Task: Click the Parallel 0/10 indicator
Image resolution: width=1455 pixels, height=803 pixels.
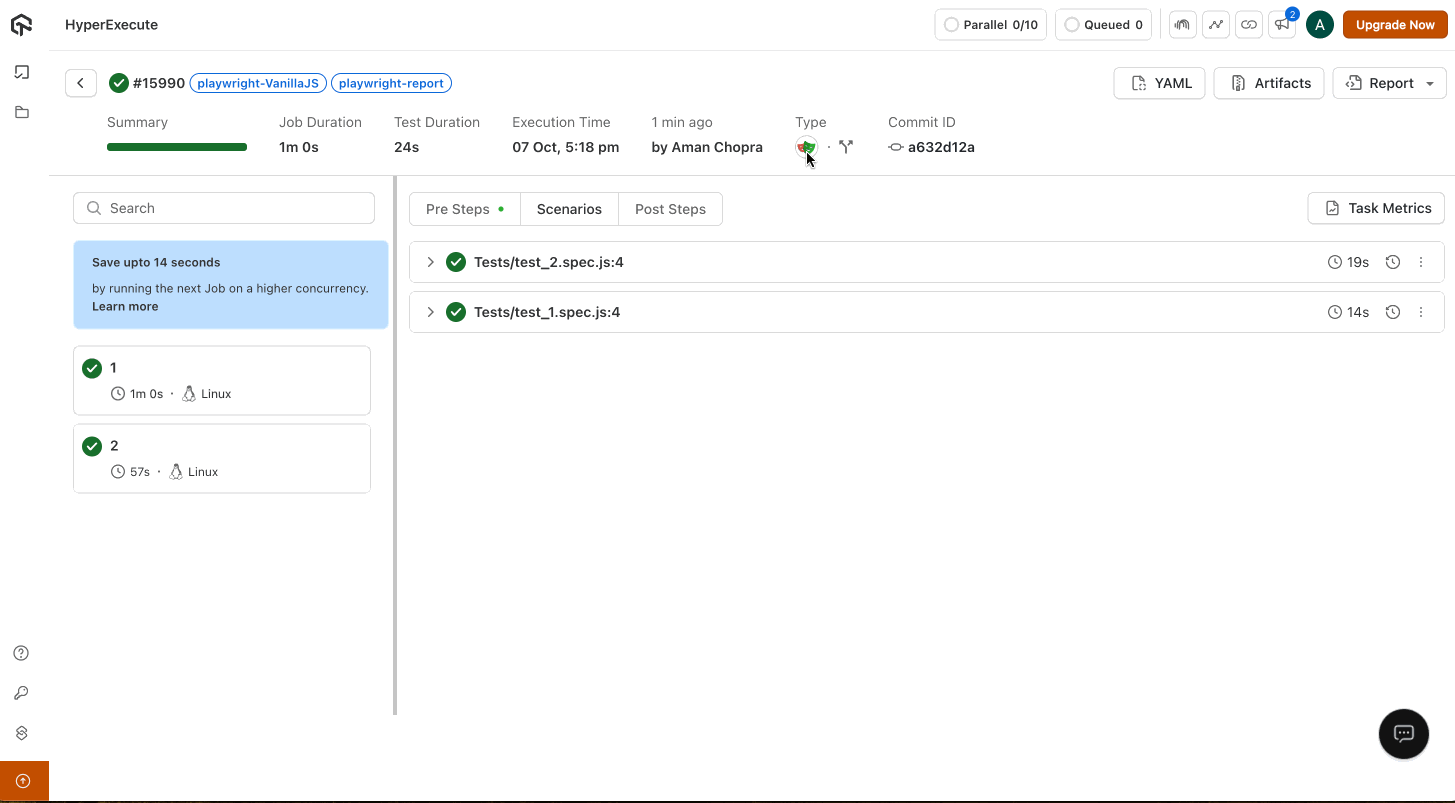Action: 990,25
